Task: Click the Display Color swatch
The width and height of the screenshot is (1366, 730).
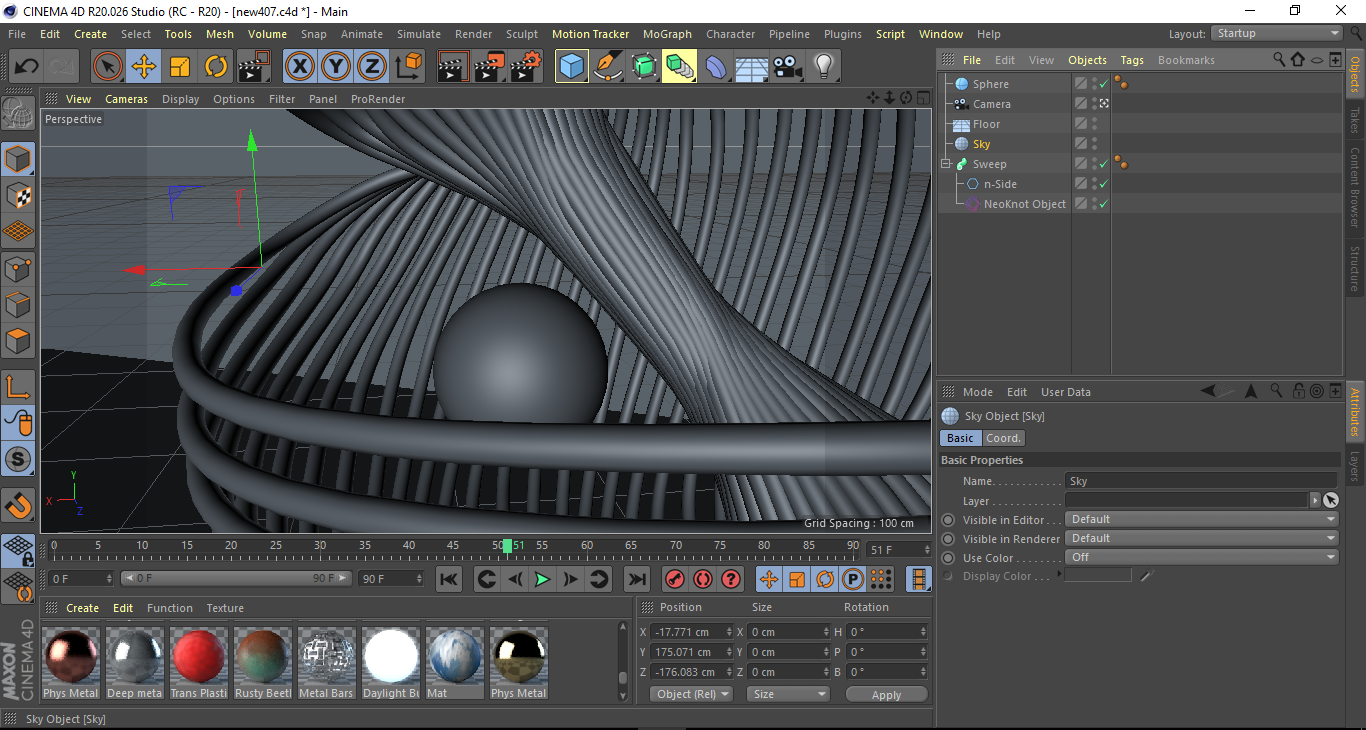Action: (x=1098, y=575)
